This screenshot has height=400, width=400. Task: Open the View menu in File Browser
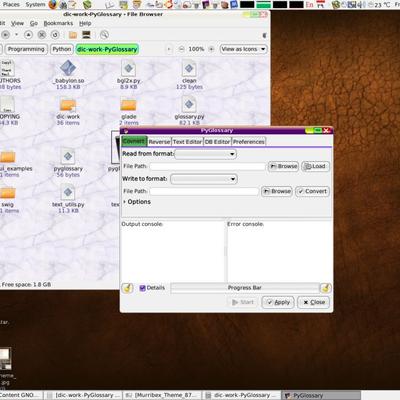click(17, 23)
